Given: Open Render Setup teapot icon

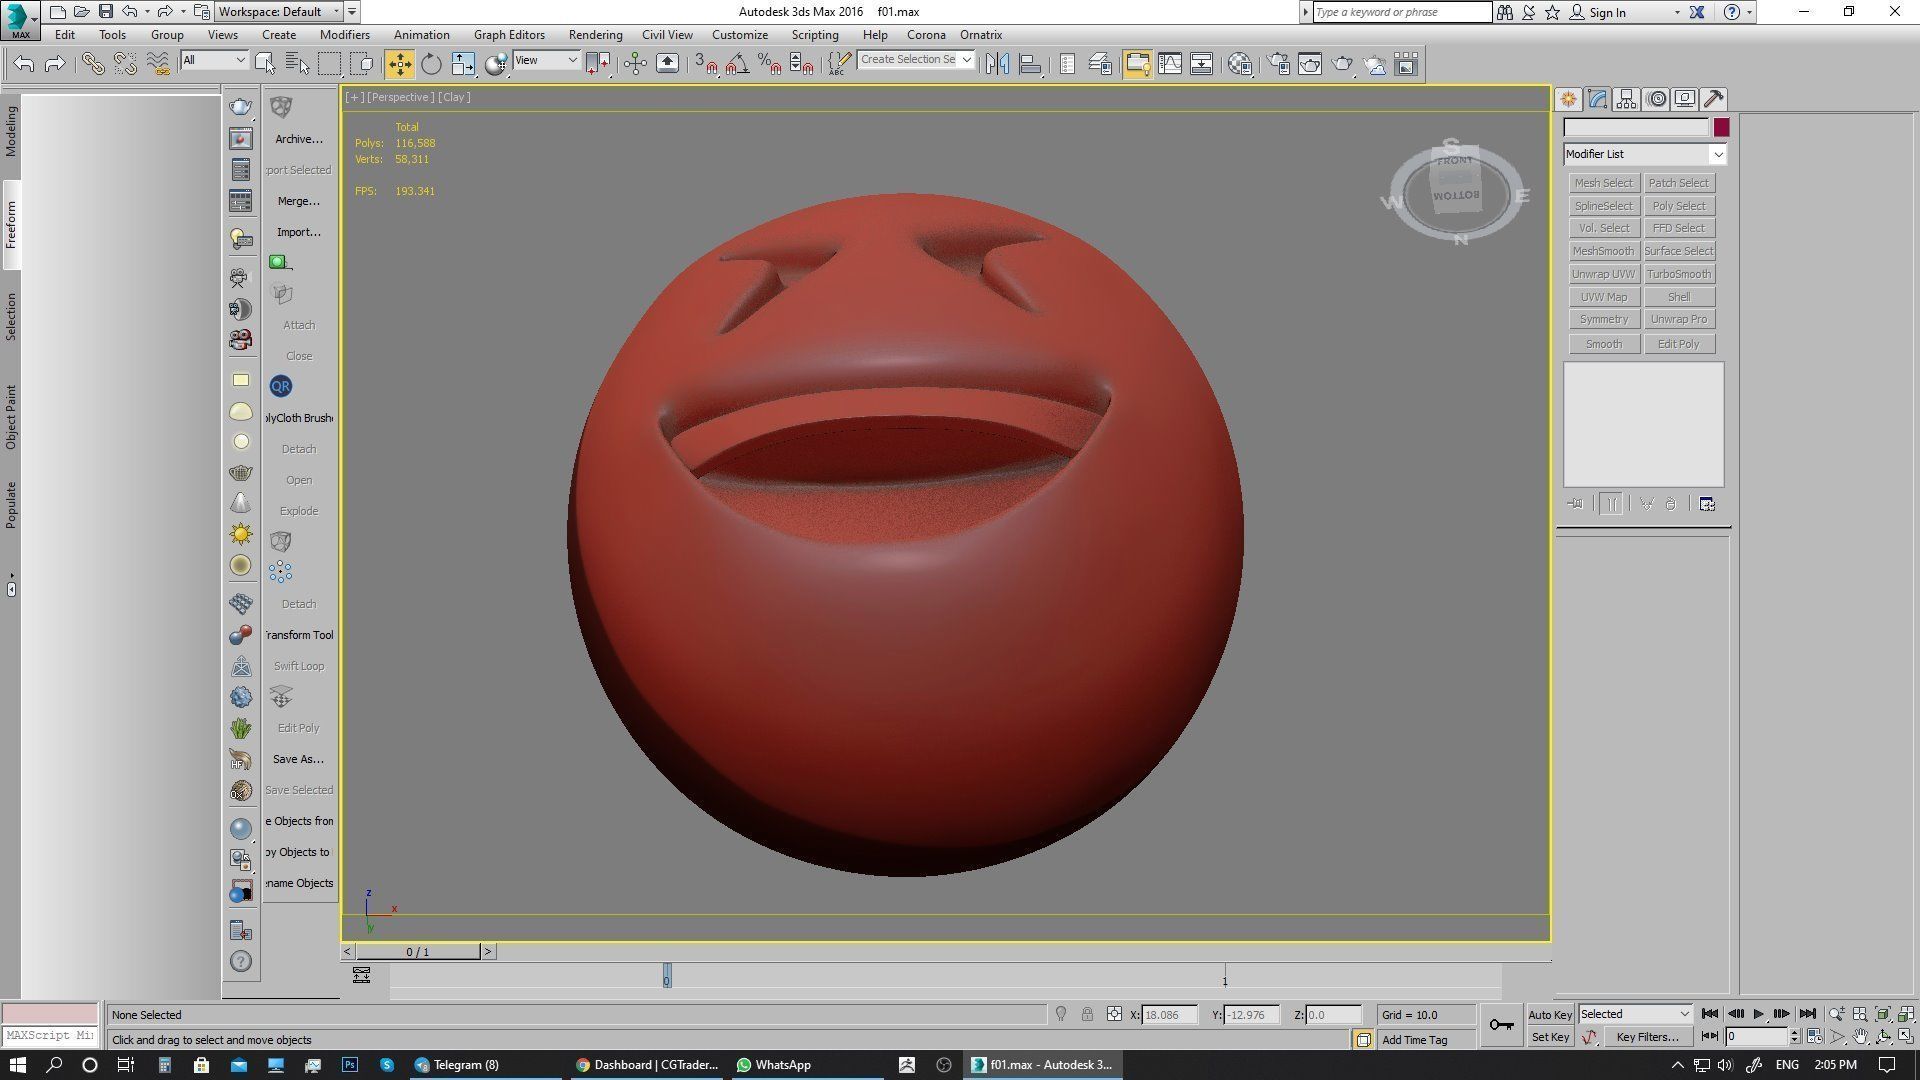Looking at the screenshot, I should point(1278,64).
